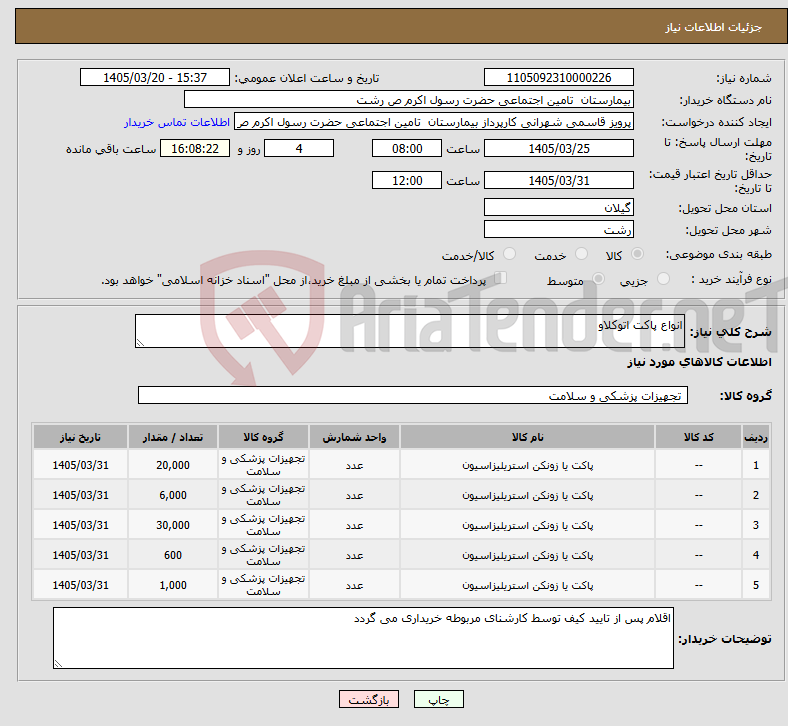The image size is (788, 726).
Task: Click the quantity cell 600
Action: click(173, 555)
